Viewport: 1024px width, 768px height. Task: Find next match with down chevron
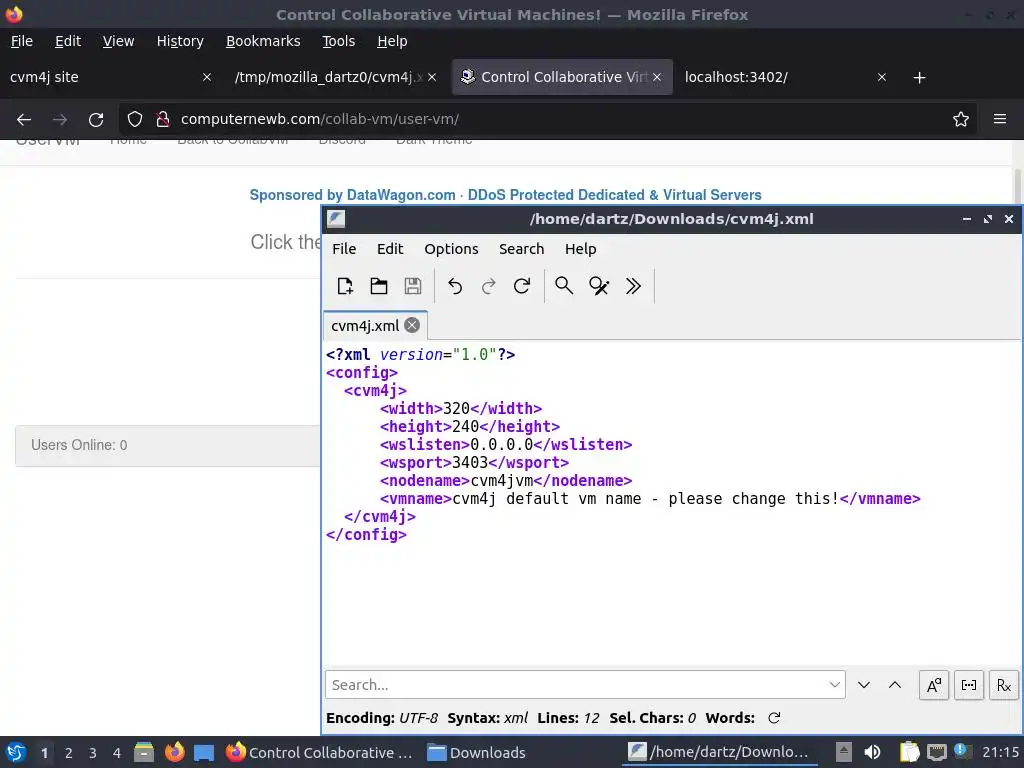coord(864,685)
